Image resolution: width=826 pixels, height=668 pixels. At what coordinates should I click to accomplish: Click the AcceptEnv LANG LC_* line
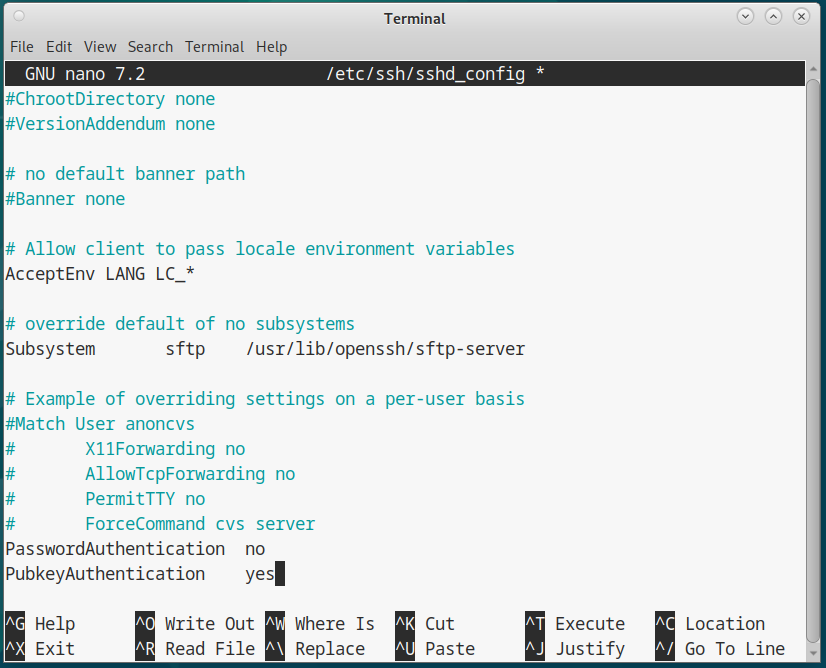click(100, 274)
